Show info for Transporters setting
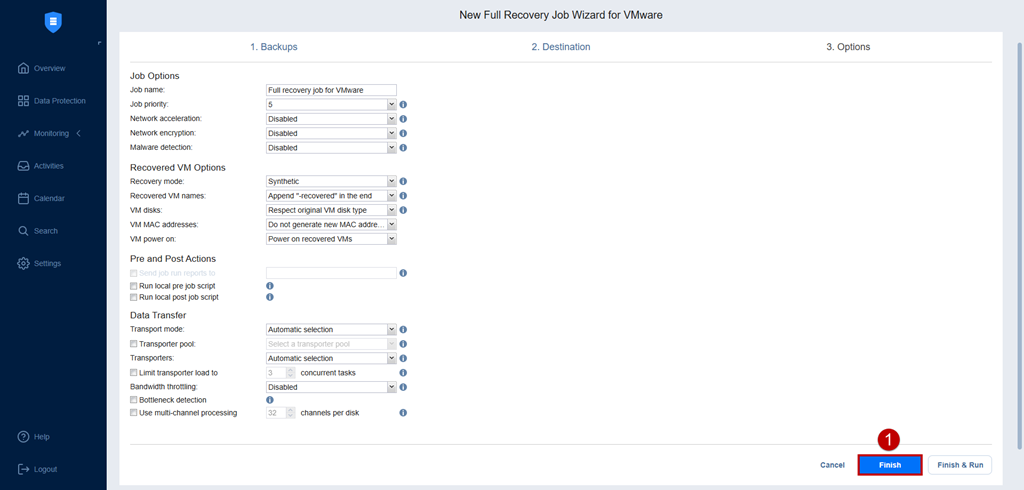Image resolution: width=1024 pixels, height=490 pixels. point(403,359)
